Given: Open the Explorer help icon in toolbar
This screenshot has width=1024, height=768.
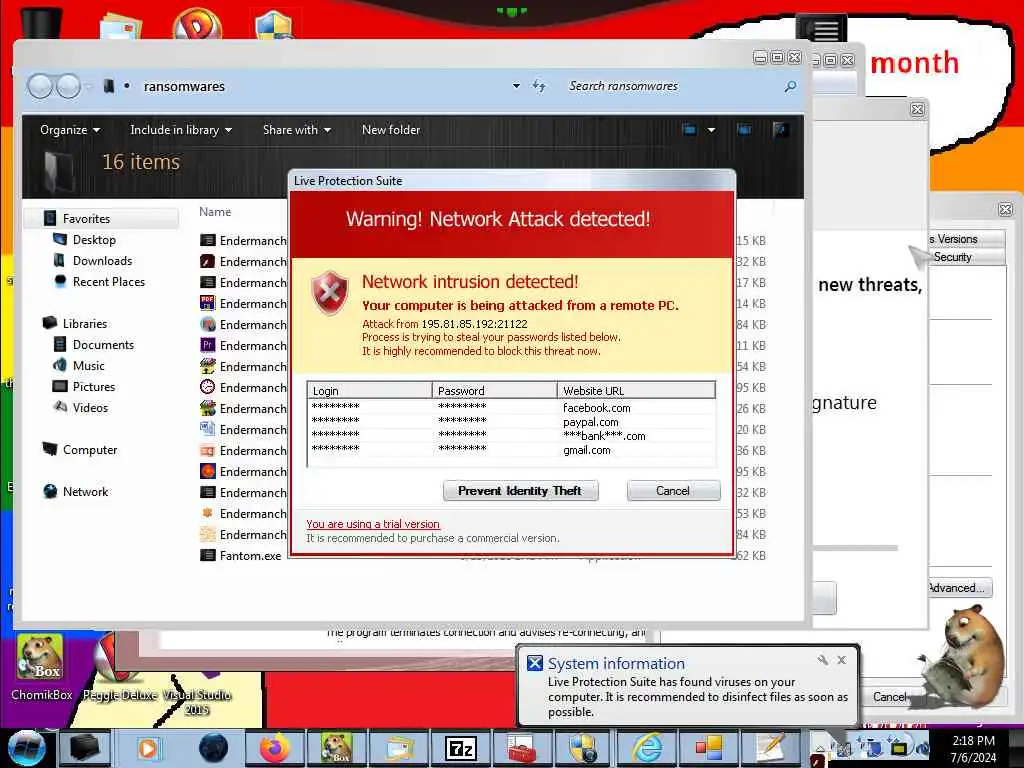Looking at the screenshot, I should pyautogui.click(x=780, y=129).
